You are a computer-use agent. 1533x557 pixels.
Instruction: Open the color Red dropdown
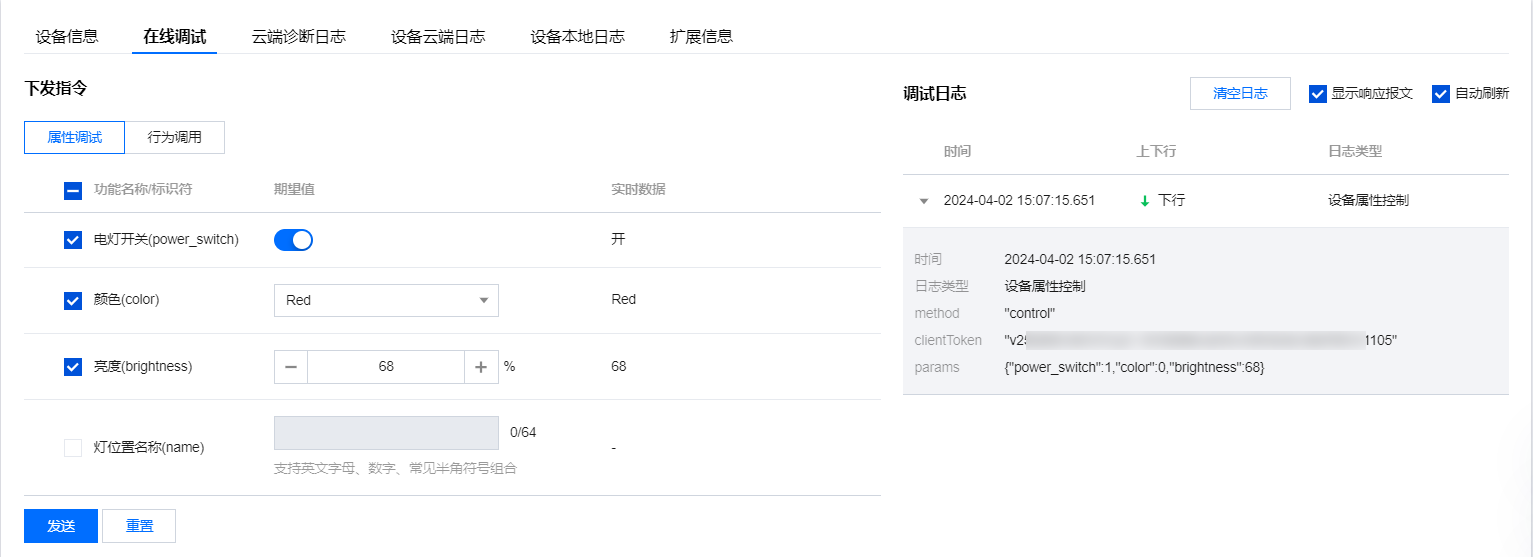pos(386,300)
